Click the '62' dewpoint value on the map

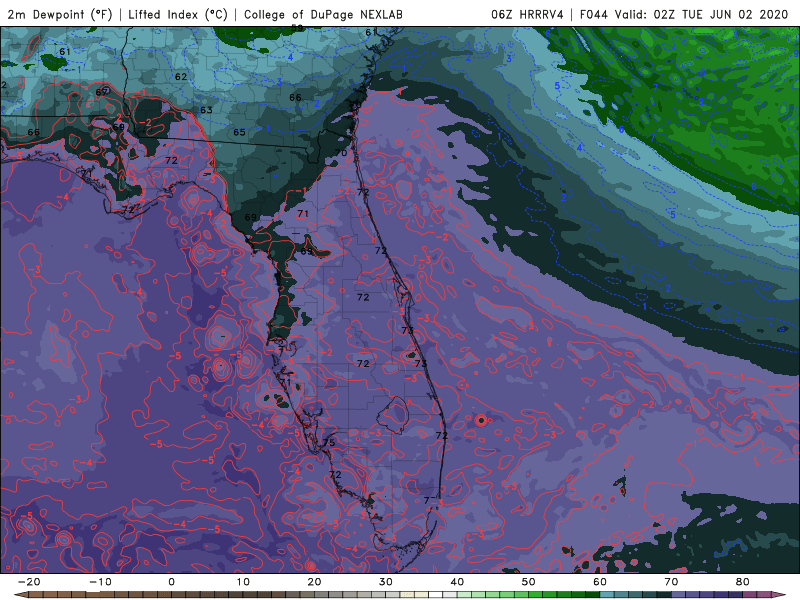[x=181, y=77]
